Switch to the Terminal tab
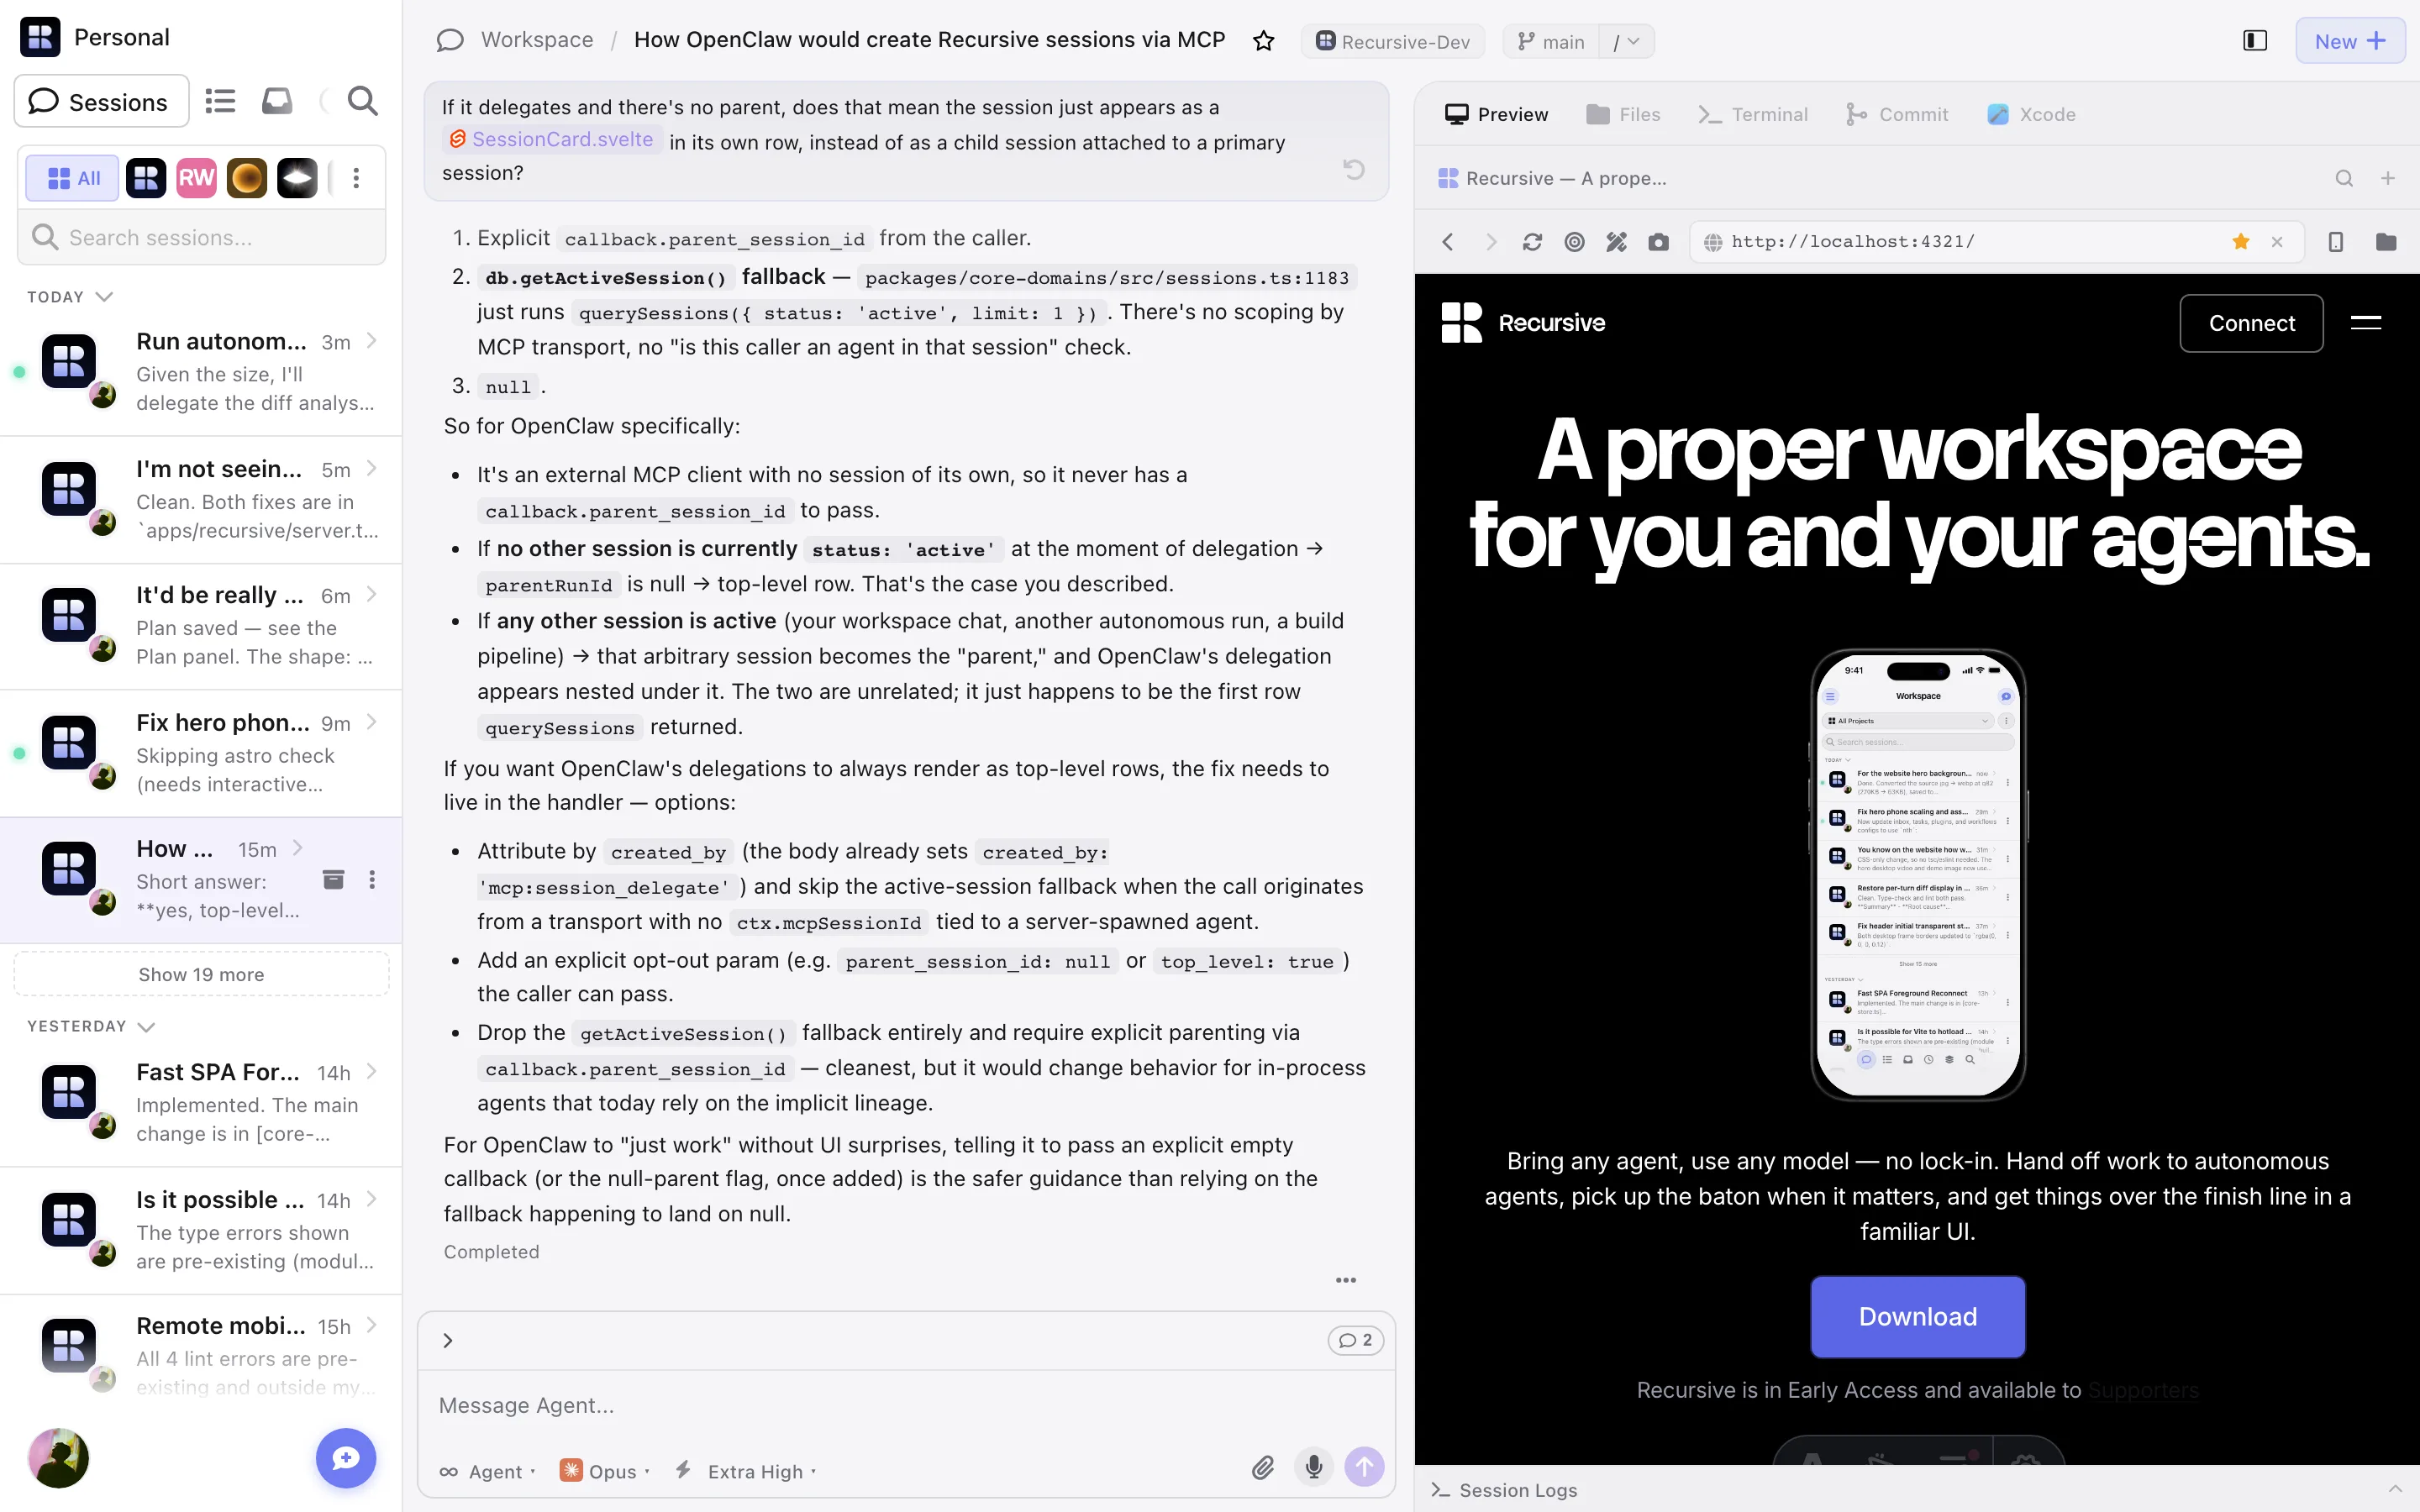This screenshot has height=1512, width=2420. tap(1753, 115)
